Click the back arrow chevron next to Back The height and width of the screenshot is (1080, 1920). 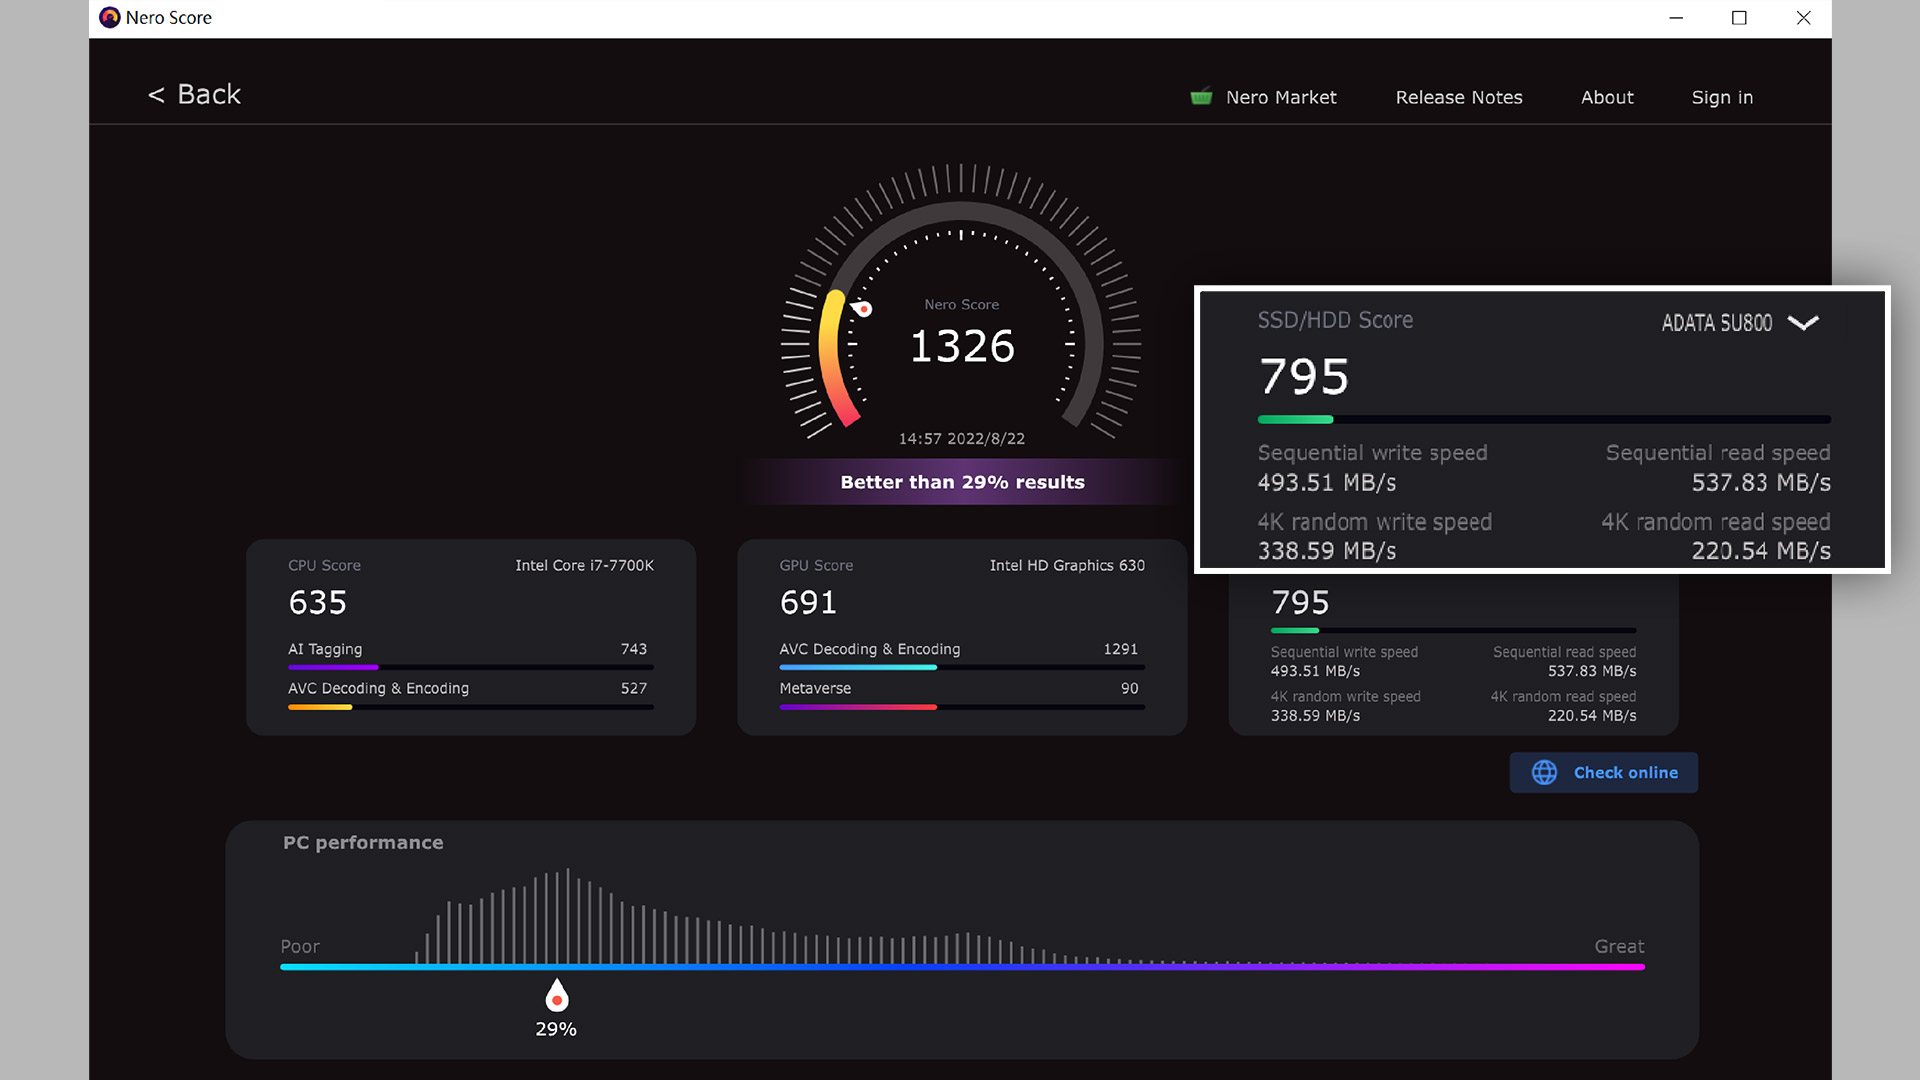click(x=157, y=94)
